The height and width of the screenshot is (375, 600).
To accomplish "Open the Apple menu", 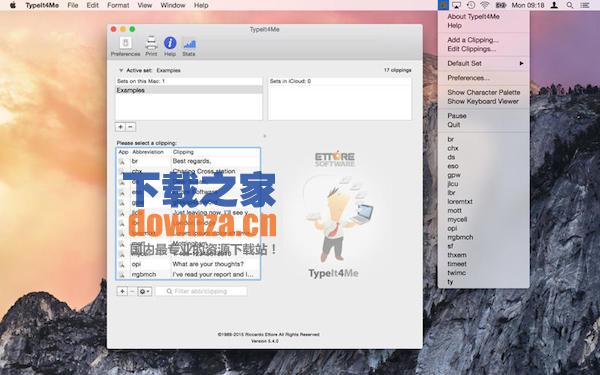I will [x=13, y=5].
